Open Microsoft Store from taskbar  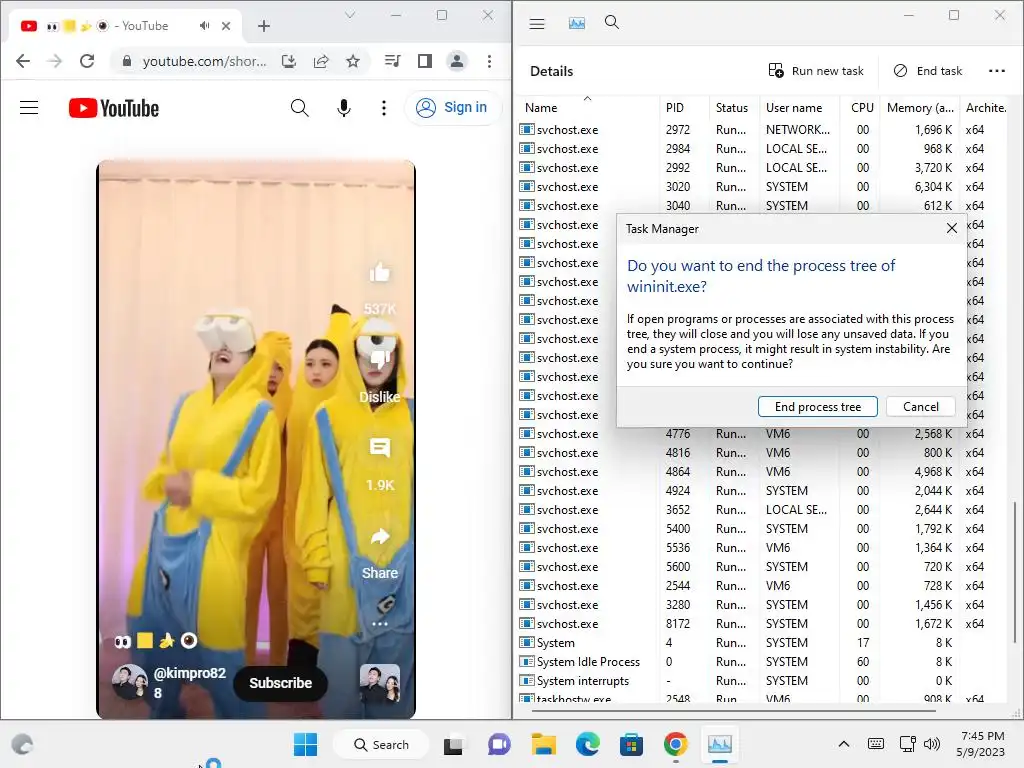pyautogui.click(x=632, y=744)
